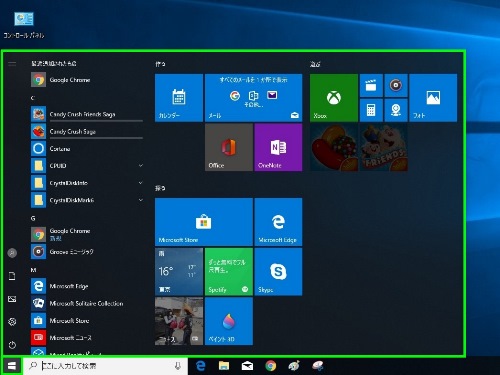500x375 pixels.
Task: Open Edge from the taskbar
Action: coord(201,366)
